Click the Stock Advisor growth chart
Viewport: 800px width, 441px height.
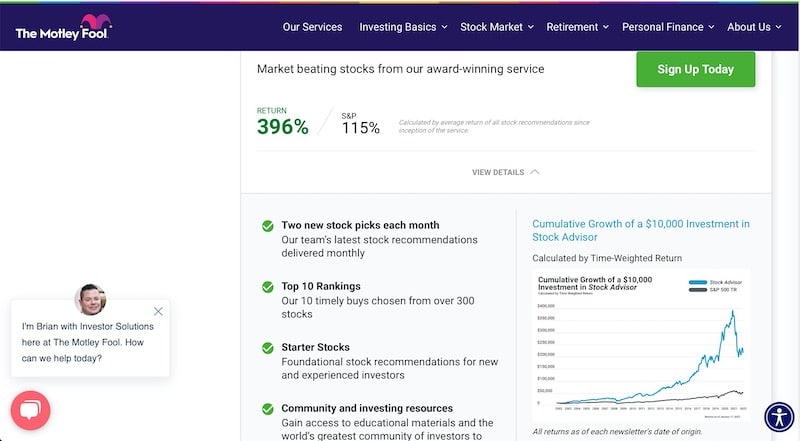(x=641, y=346)
